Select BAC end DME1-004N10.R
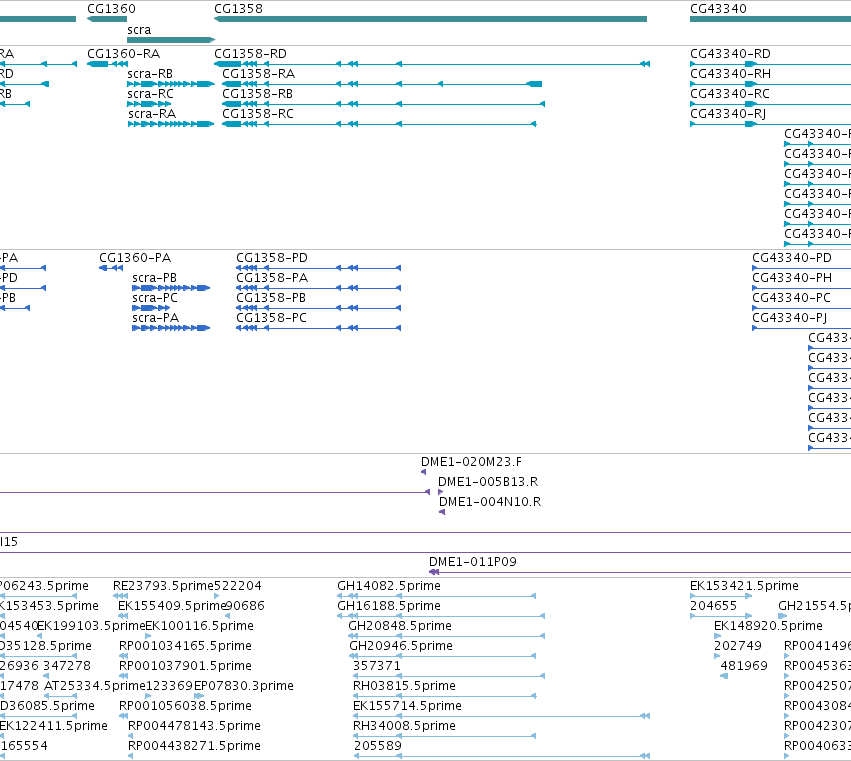The width and height of the screenshot is (851, 761). (x=490, y=502)
